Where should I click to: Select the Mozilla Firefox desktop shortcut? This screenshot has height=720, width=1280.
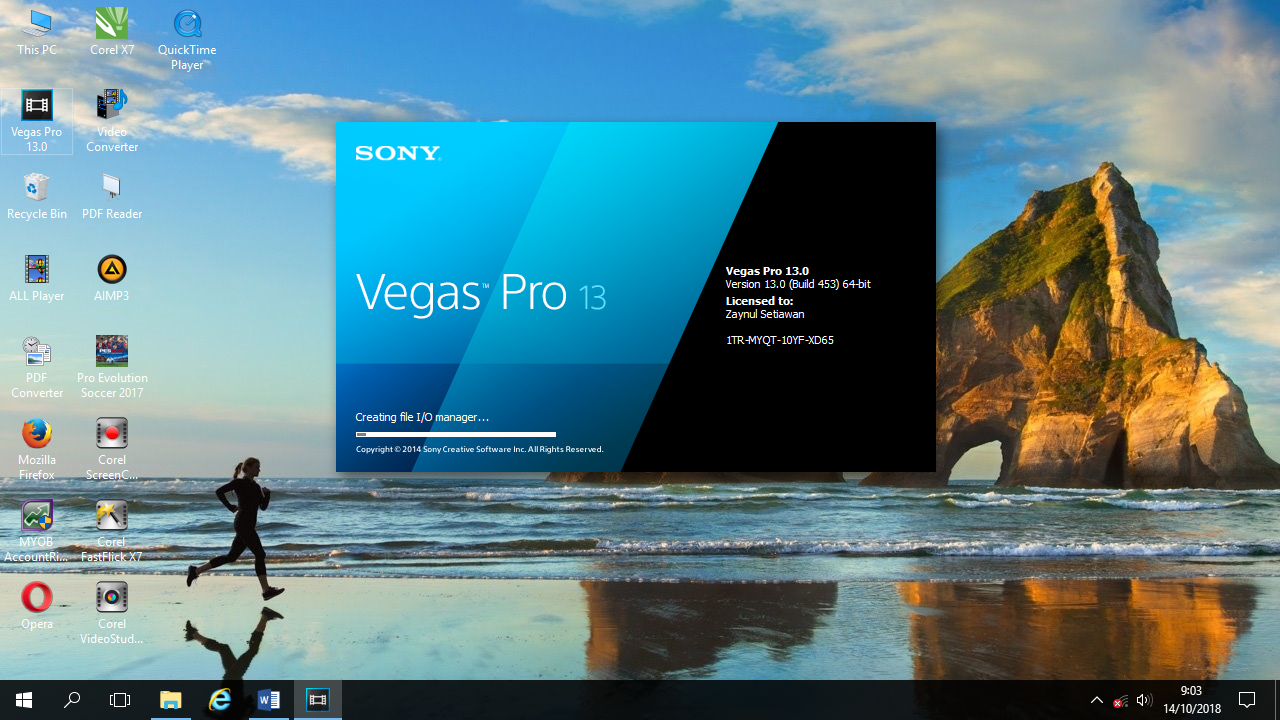coord(37,449)
